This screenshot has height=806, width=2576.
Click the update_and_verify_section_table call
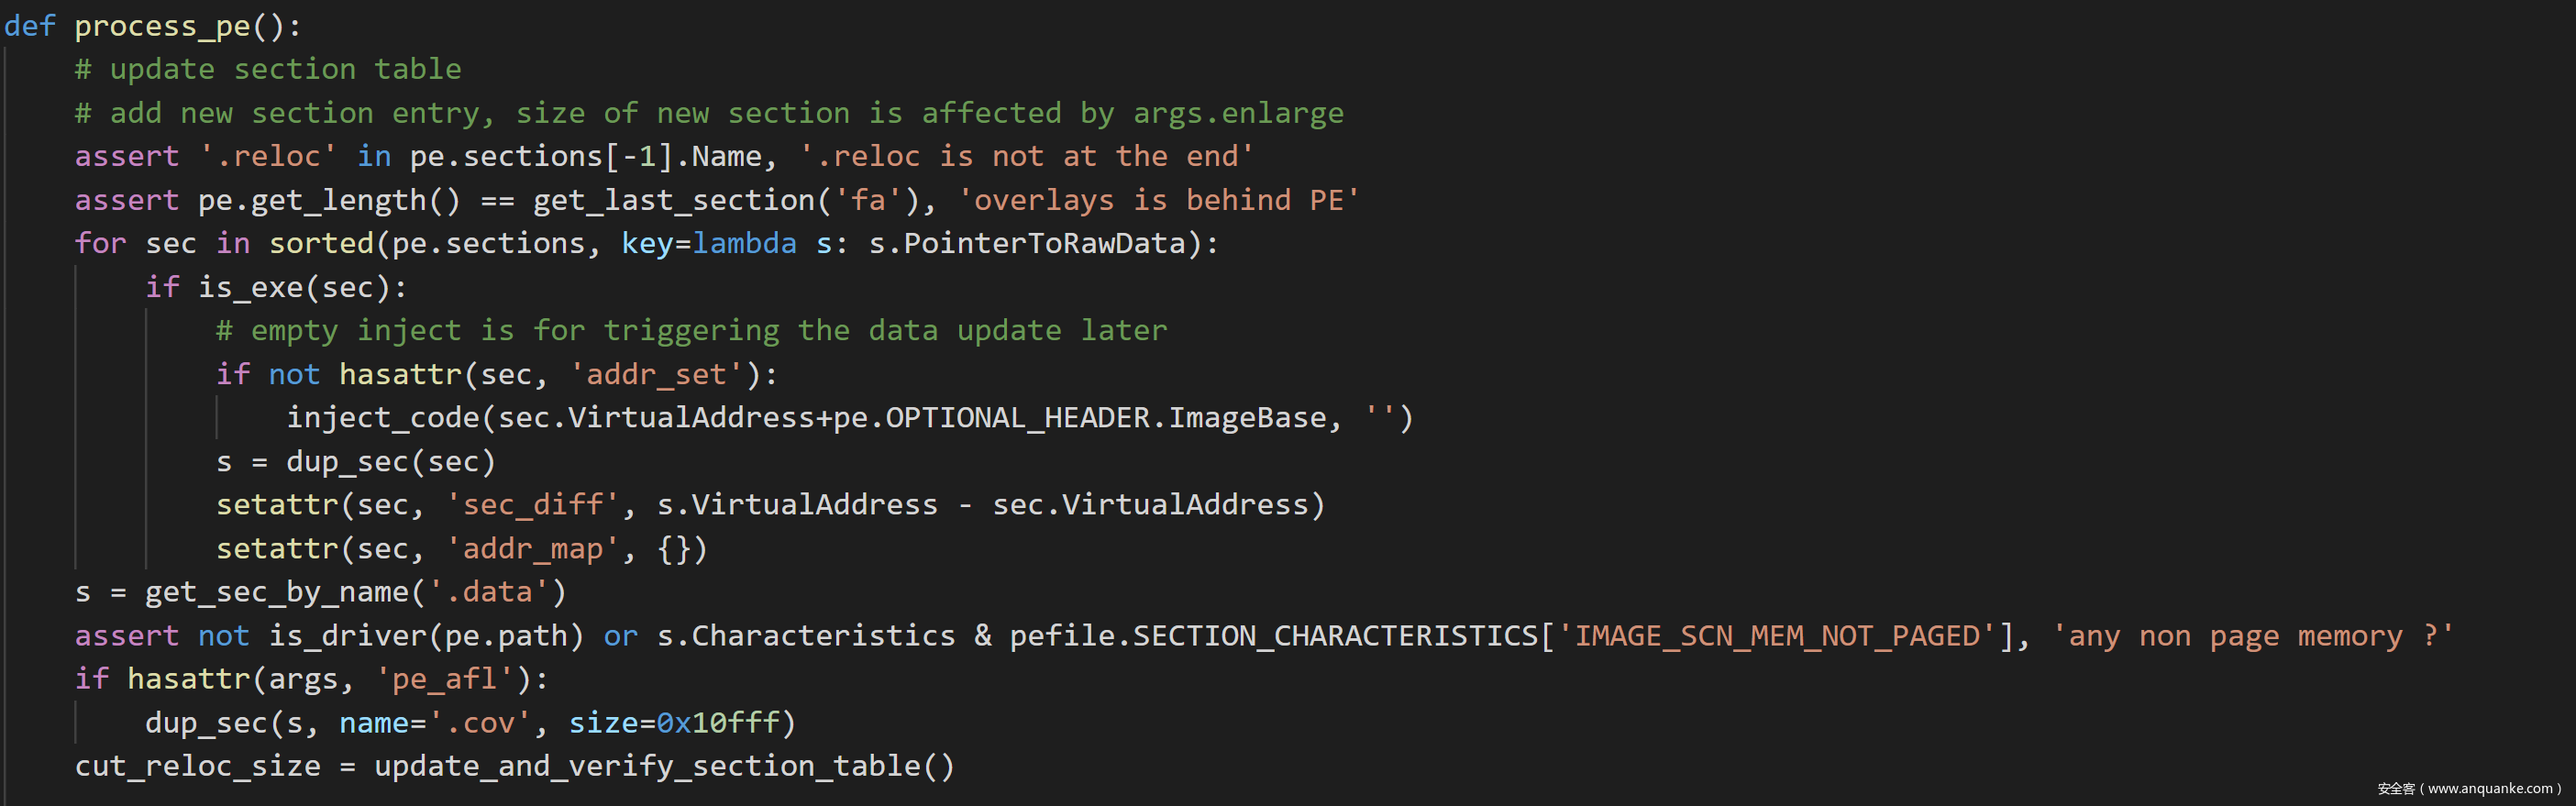[648, 766]
